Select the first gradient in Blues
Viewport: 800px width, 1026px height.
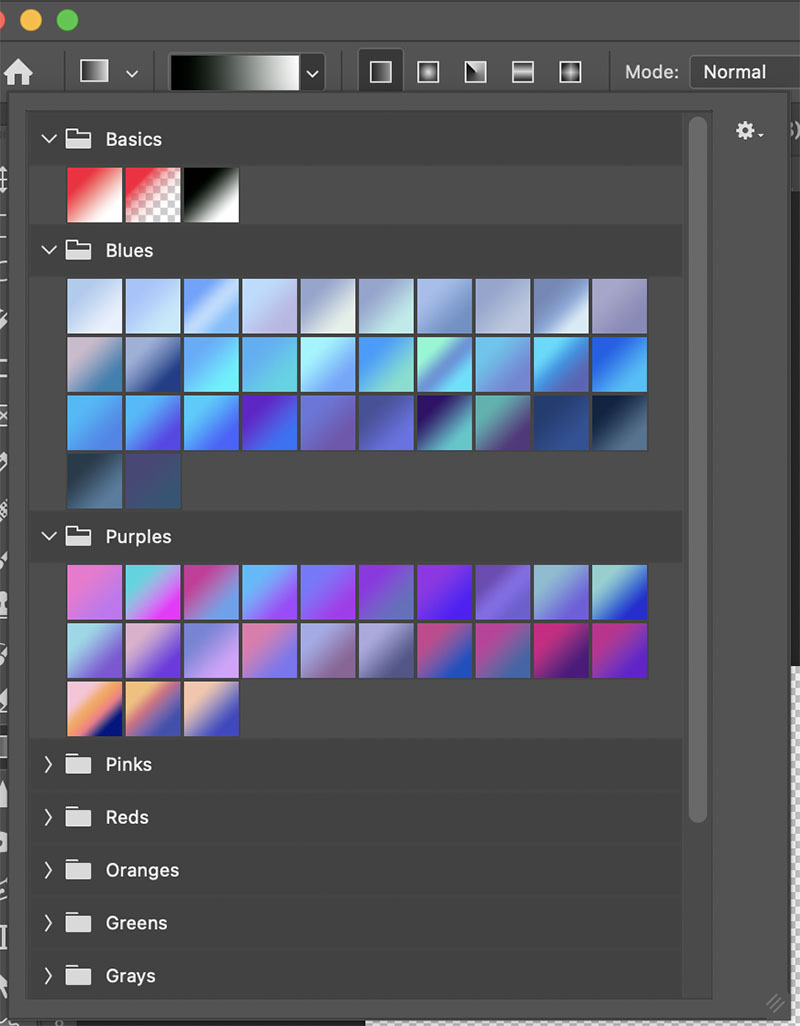click(x=94, y=306)
